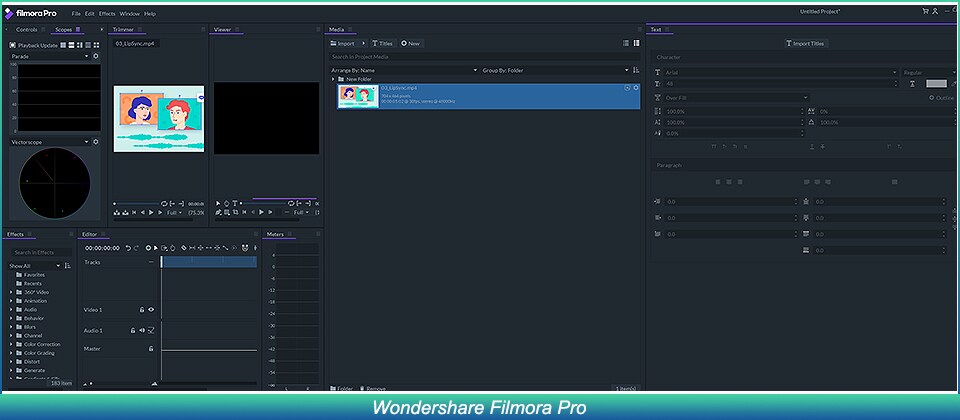Viewport: 960px width, 420px height.
Task: Select the two-row scopes layout icon
Action: (71, 45)
